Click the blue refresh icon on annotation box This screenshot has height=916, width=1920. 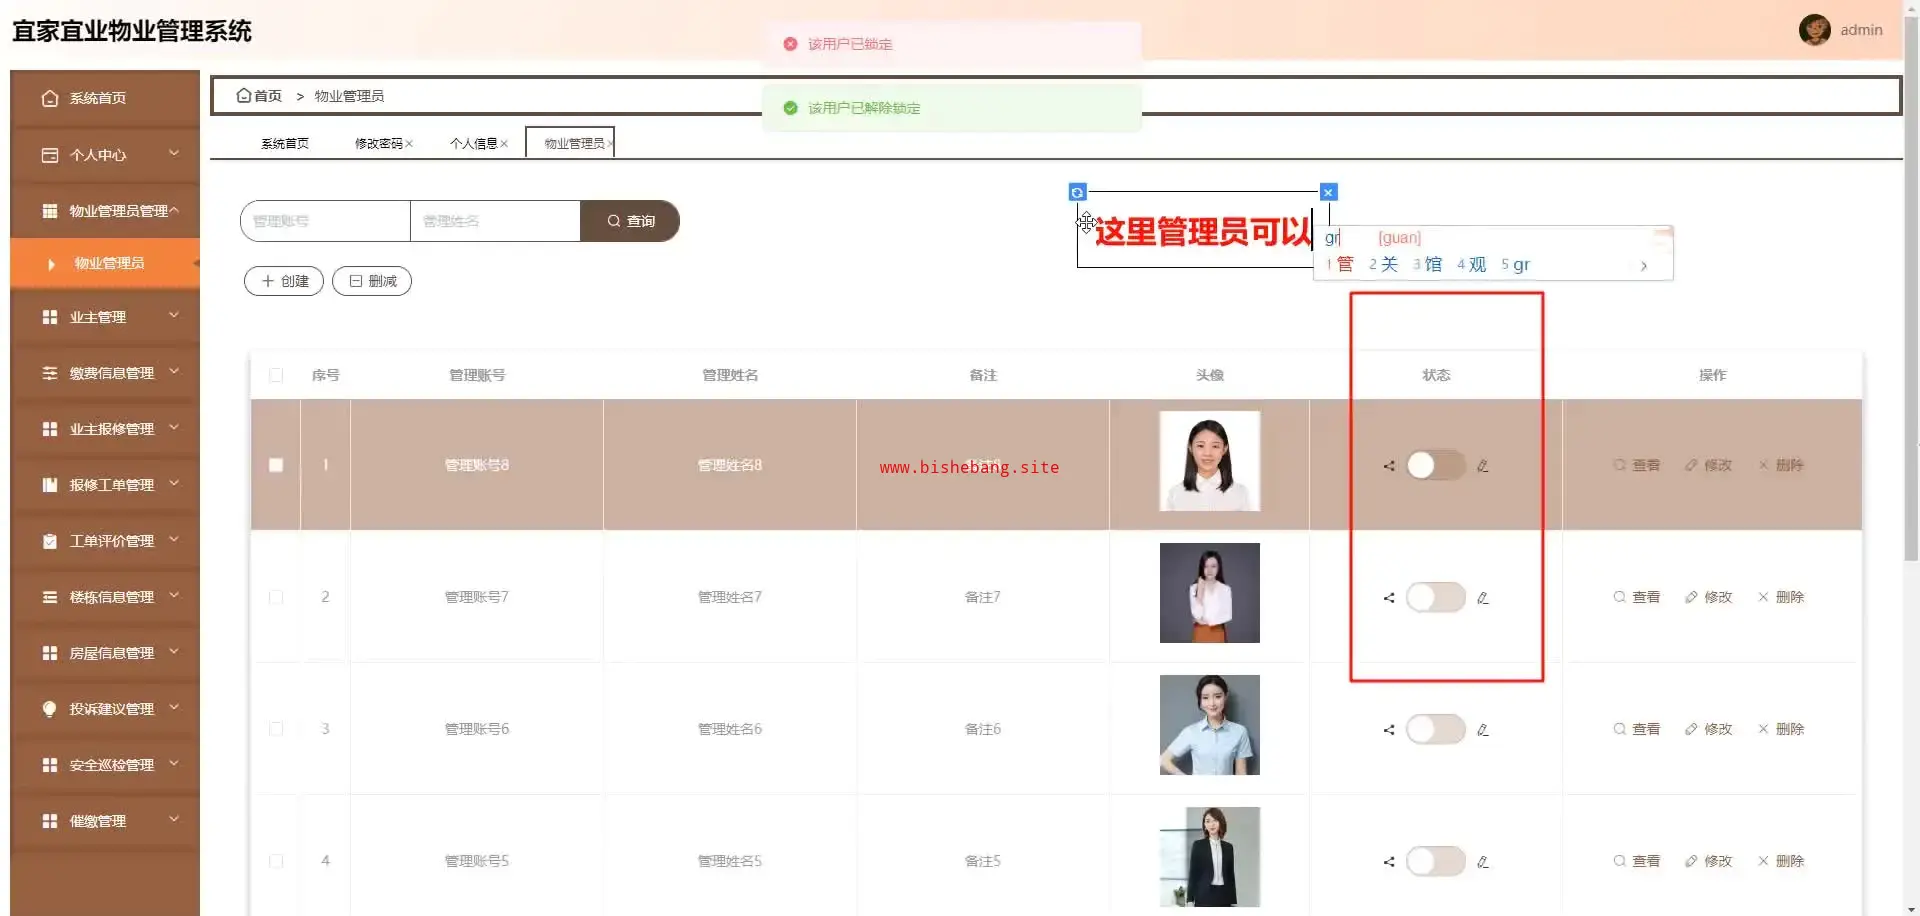pos(1077,192)
